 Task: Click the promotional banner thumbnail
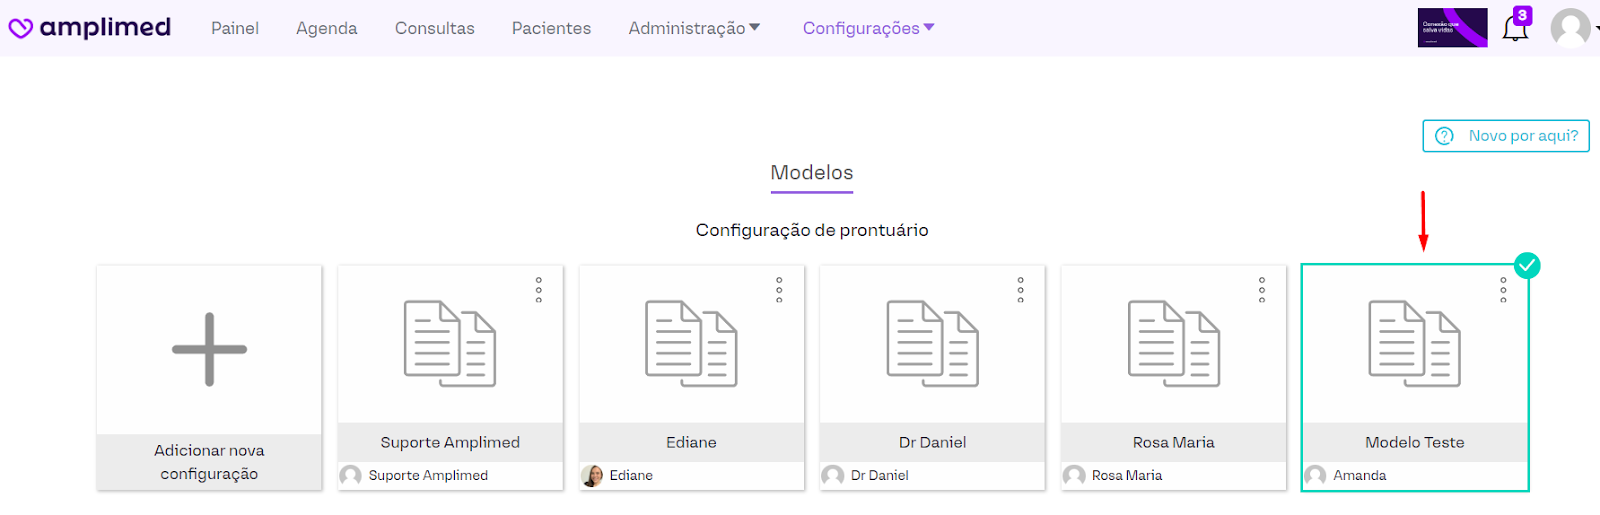point(1452,28)
